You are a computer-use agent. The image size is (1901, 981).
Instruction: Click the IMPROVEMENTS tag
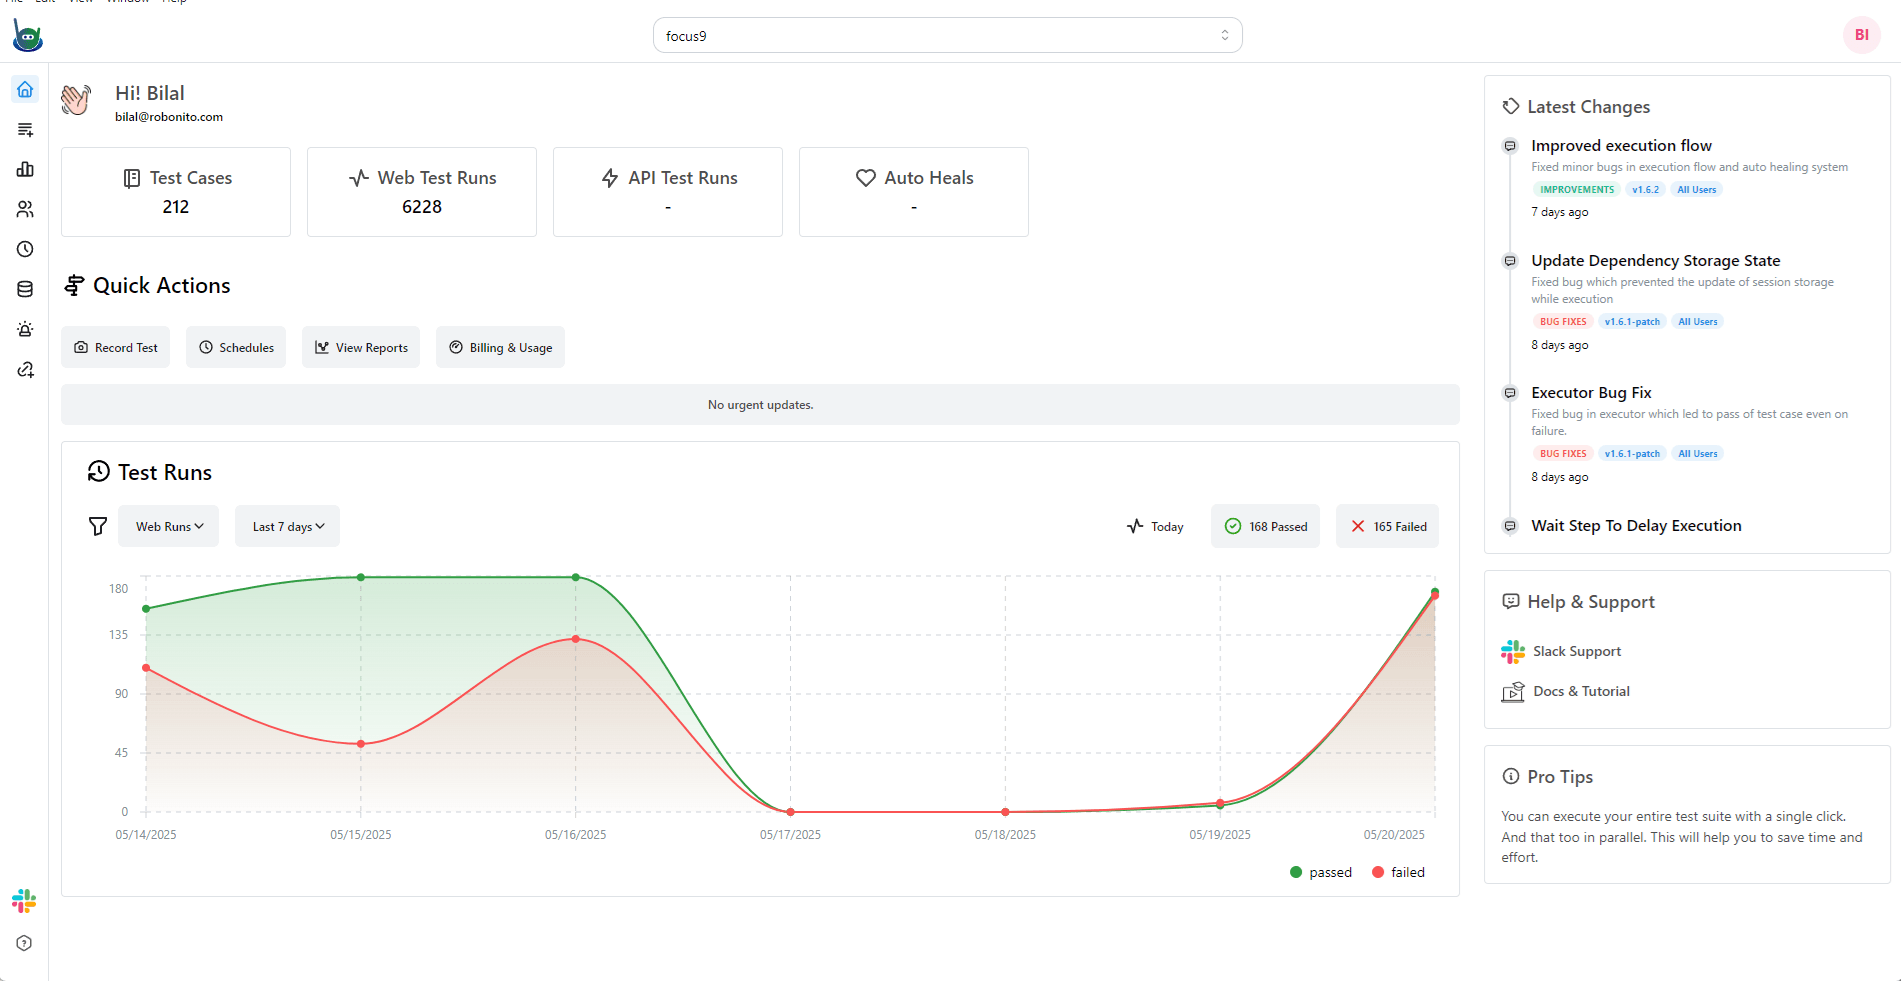(x=1576, y=189)
